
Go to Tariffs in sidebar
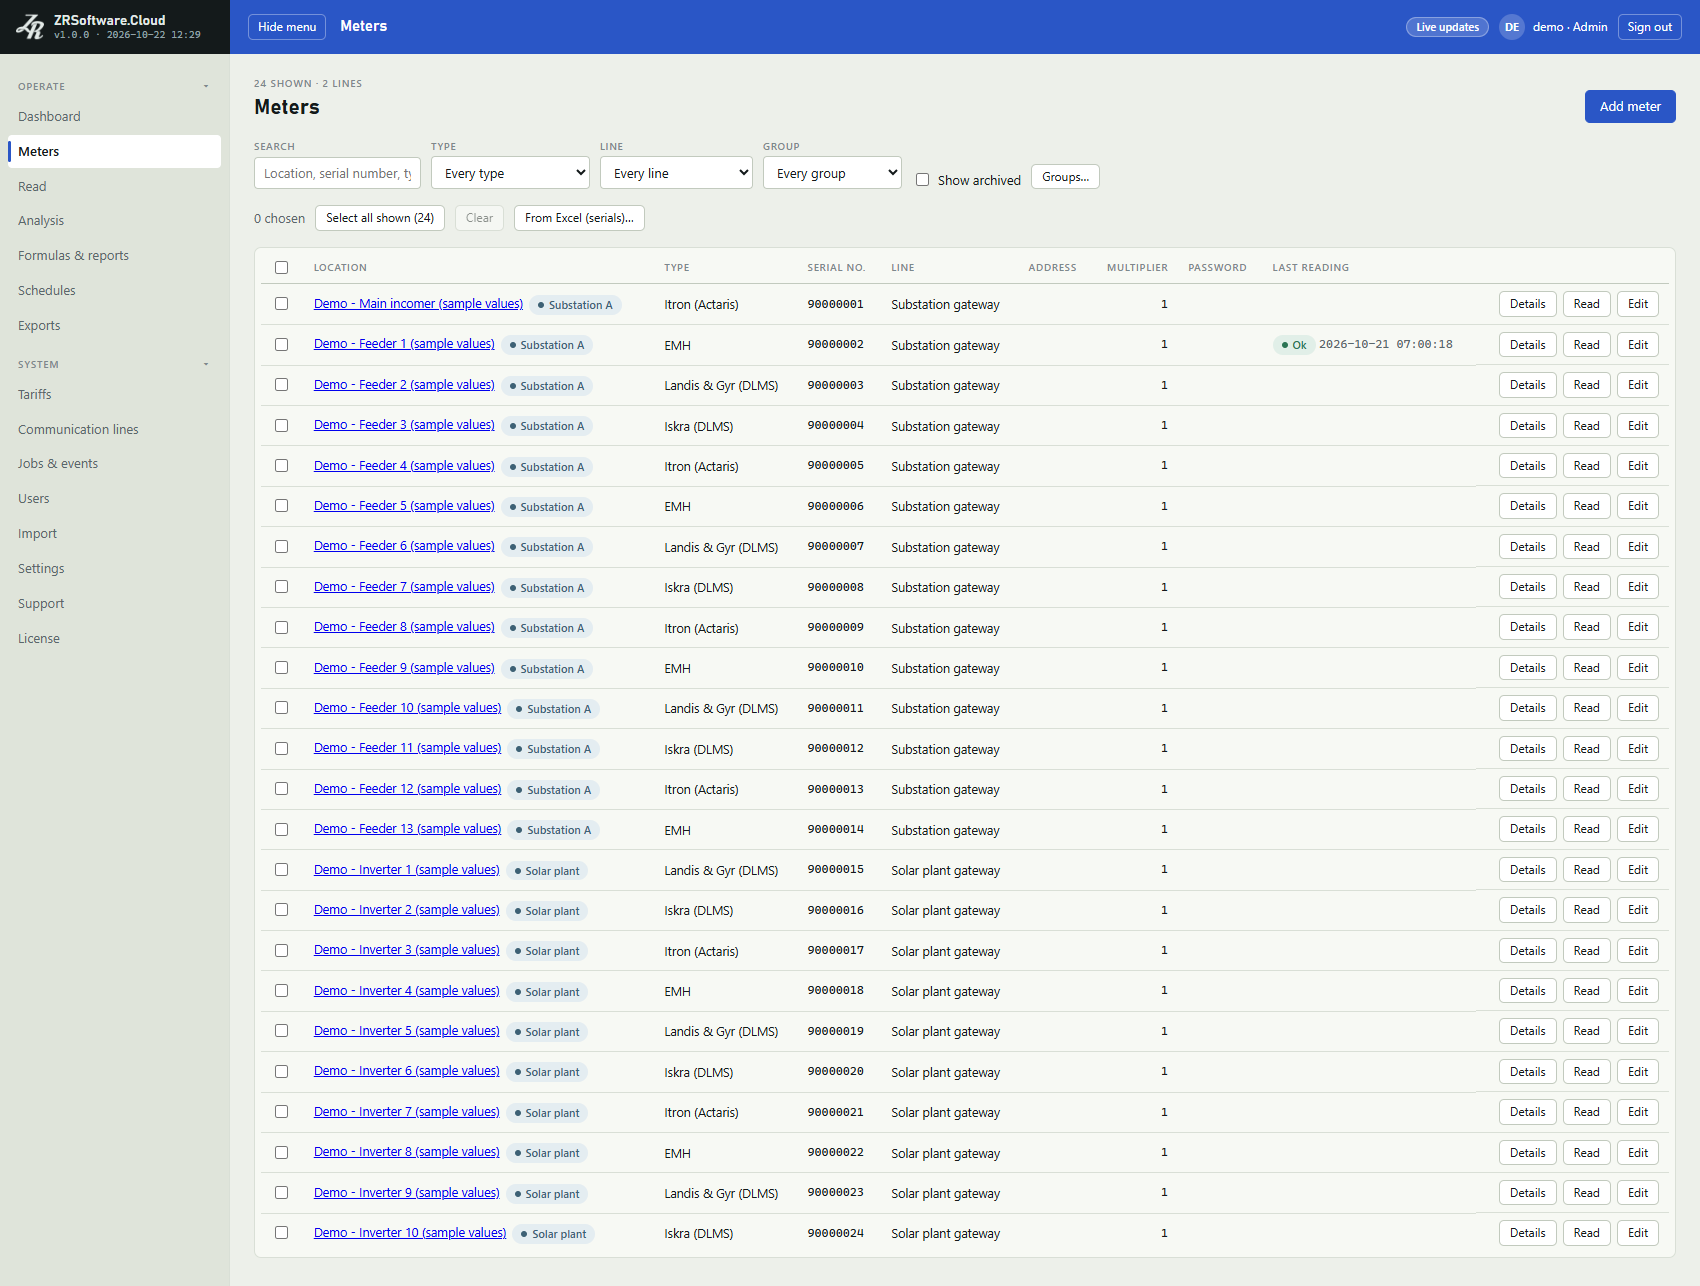114,395
